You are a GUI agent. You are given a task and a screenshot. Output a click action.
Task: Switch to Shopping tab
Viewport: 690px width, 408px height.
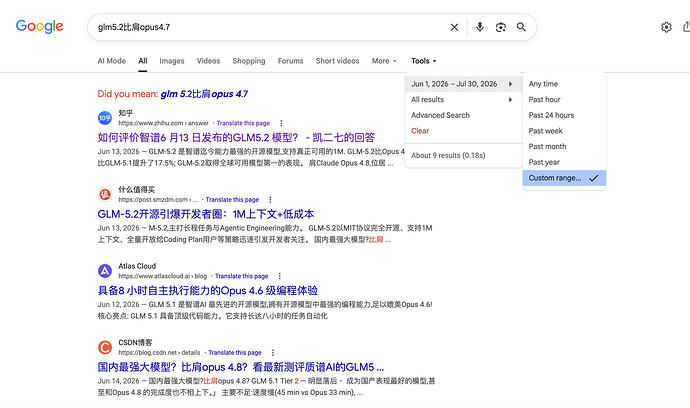(x=249, y=61)
